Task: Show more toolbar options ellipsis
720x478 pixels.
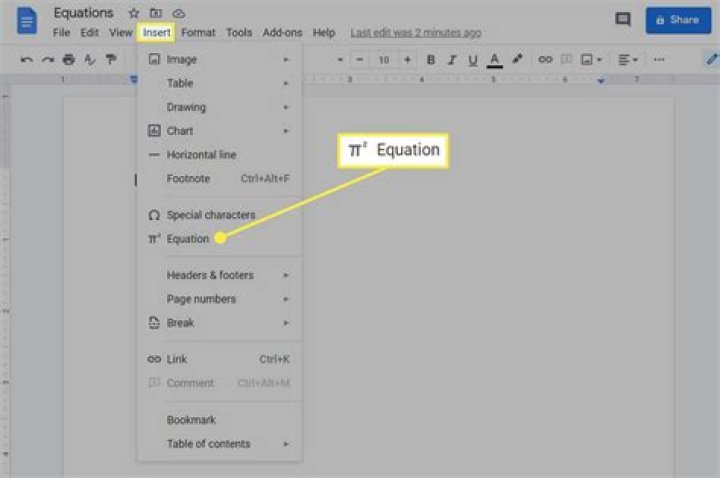Action: [x=659, y=59]
